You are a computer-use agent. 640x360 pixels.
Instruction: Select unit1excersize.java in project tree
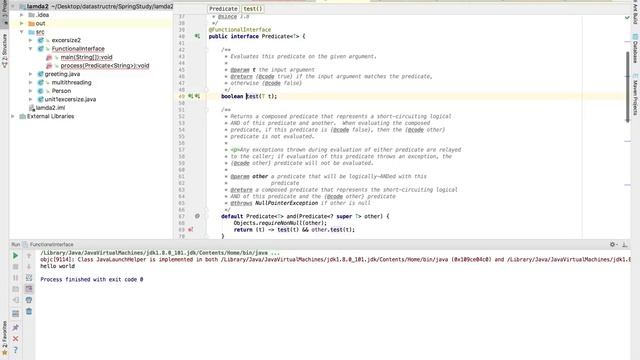click(70, 99)
